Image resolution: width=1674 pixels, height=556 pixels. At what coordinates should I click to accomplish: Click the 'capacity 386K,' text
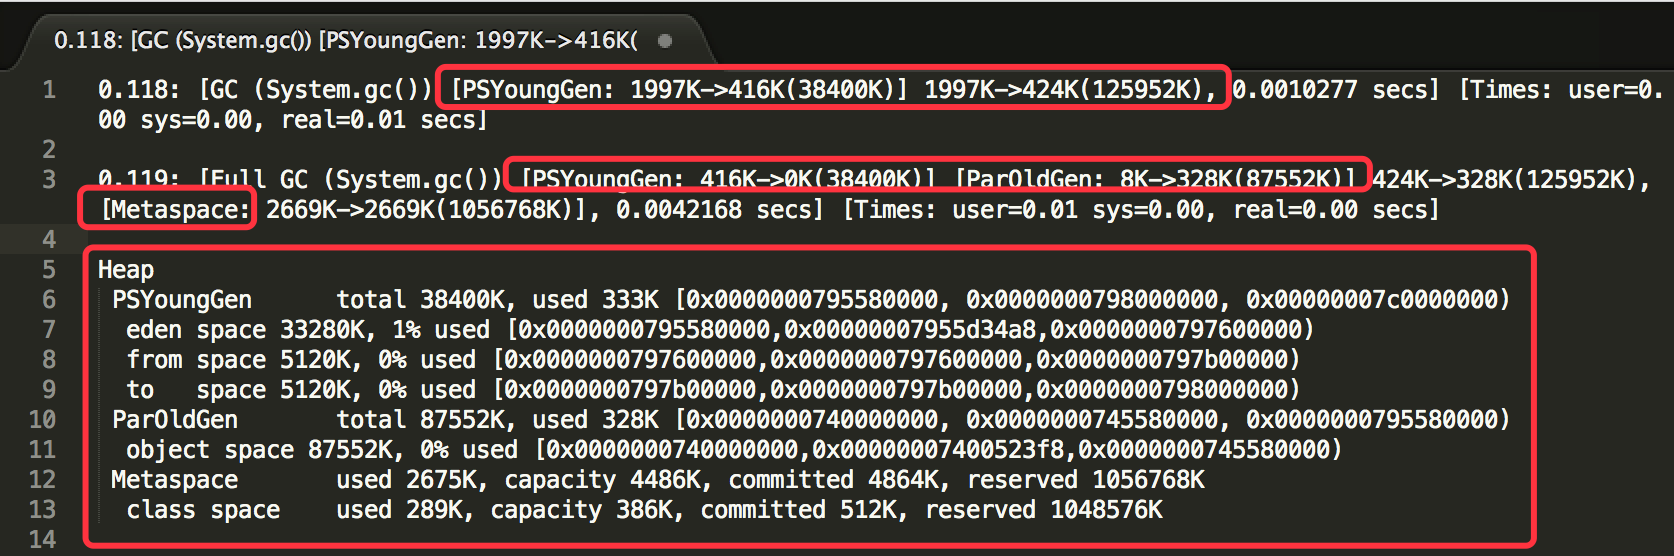(587, 510)
